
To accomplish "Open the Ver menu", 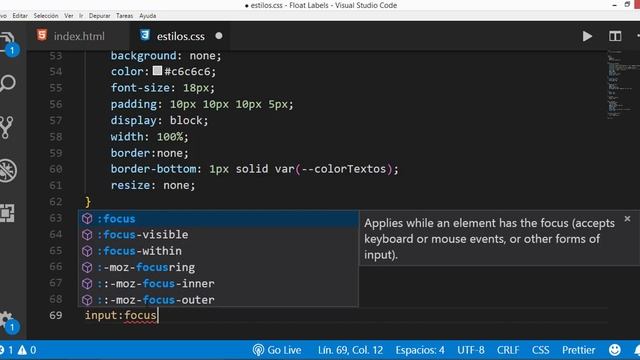I will pos(69,16).
